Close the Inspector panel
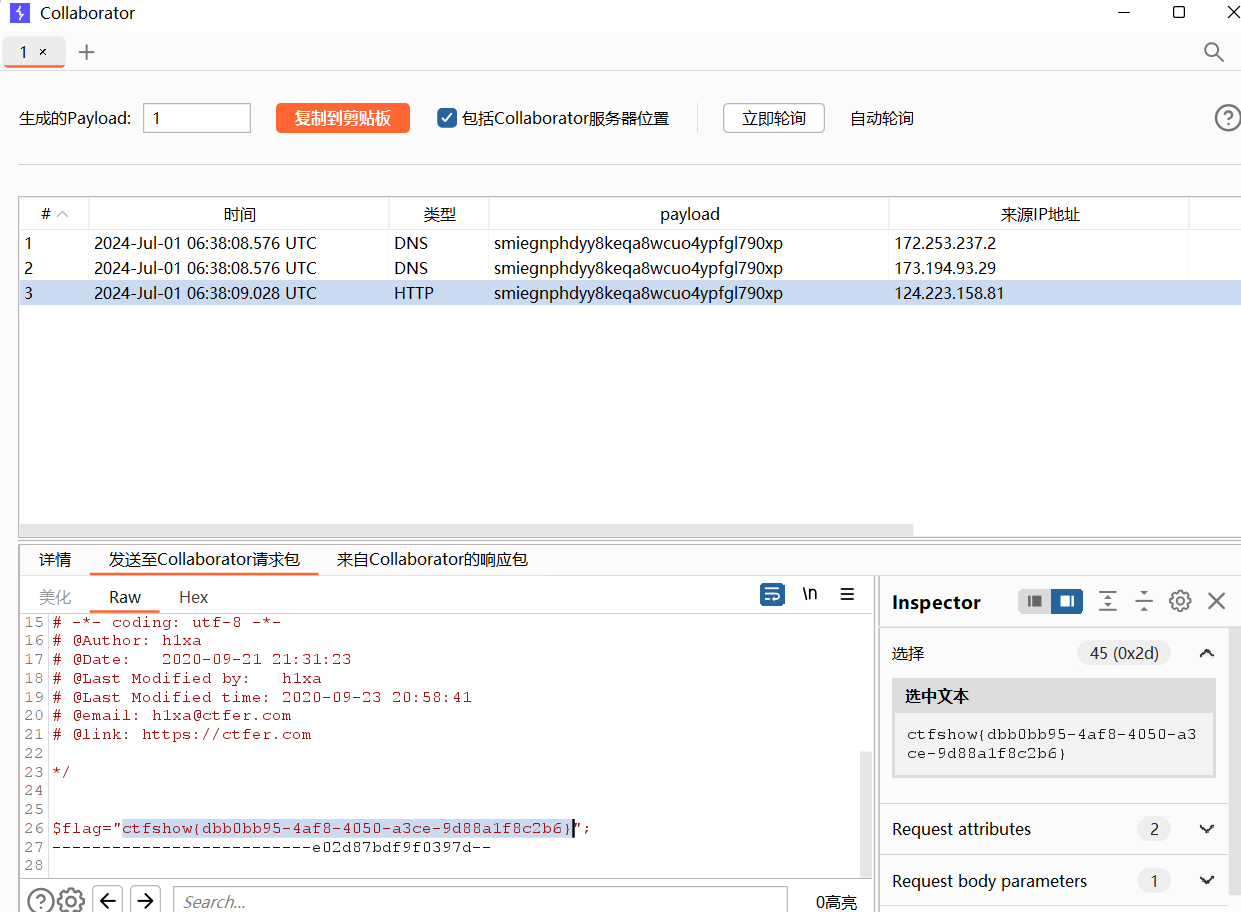The image size is (1241, 912). [1216, 601]
